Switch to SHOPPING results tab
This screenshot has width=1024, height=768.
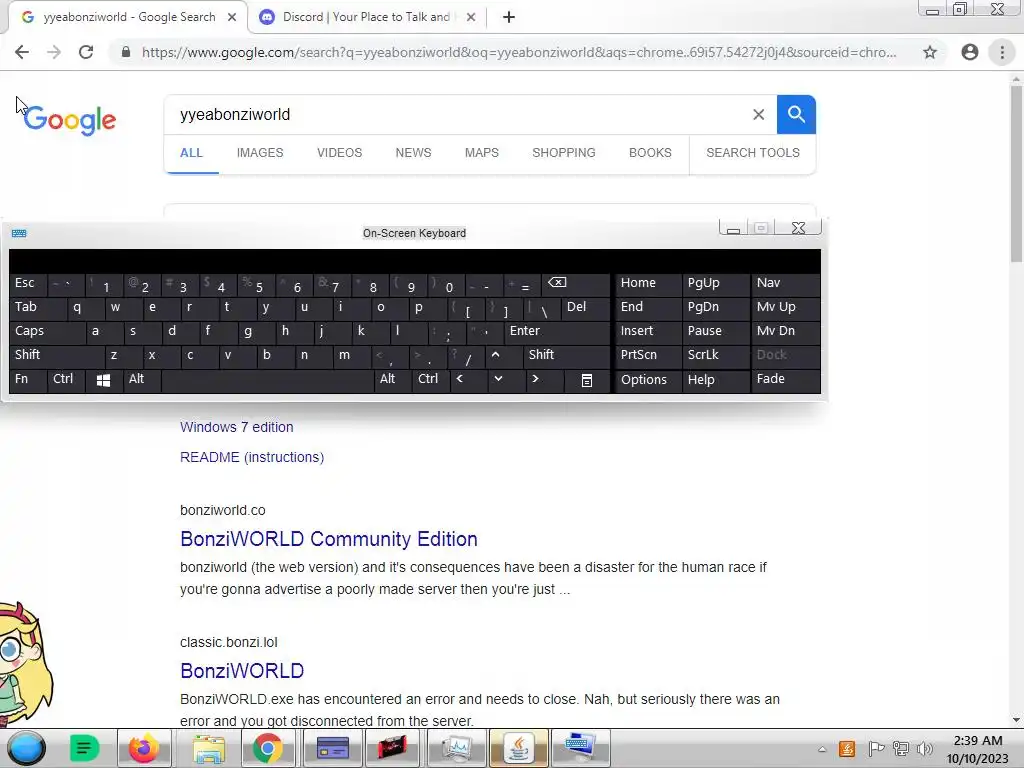click(x=564, y=153)
